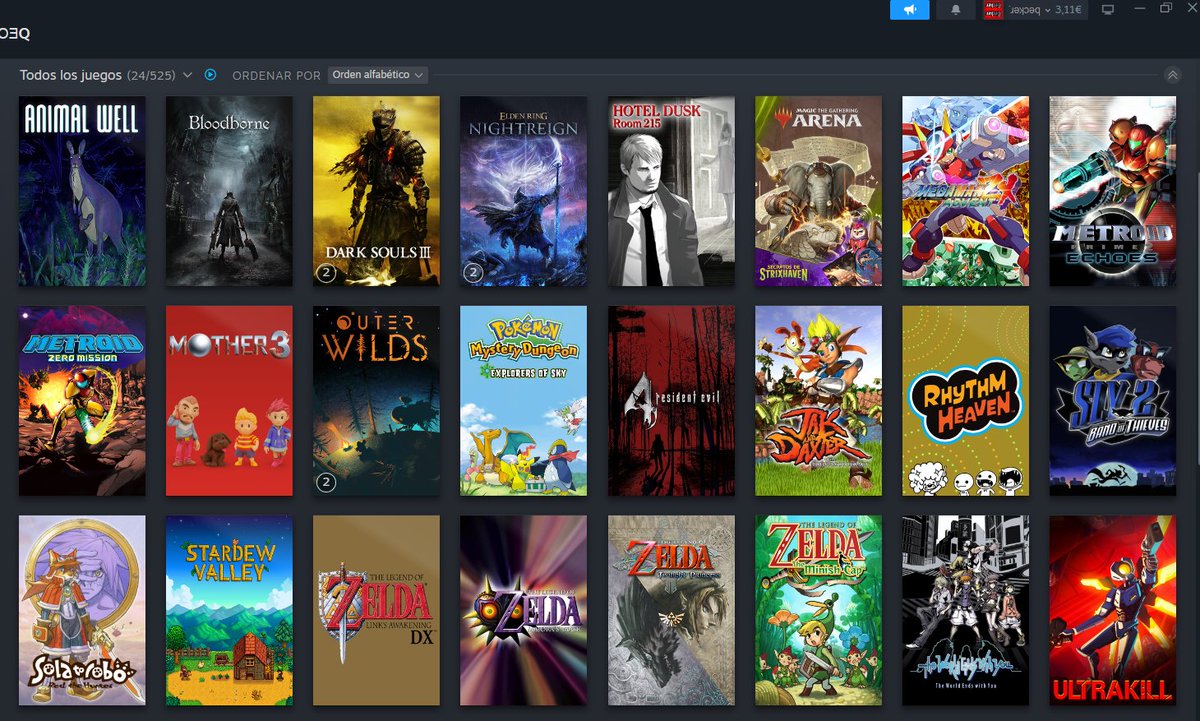The image size is (1200, 721).
Task: Select the Bloodborne game cover
Action: [229, 191]
